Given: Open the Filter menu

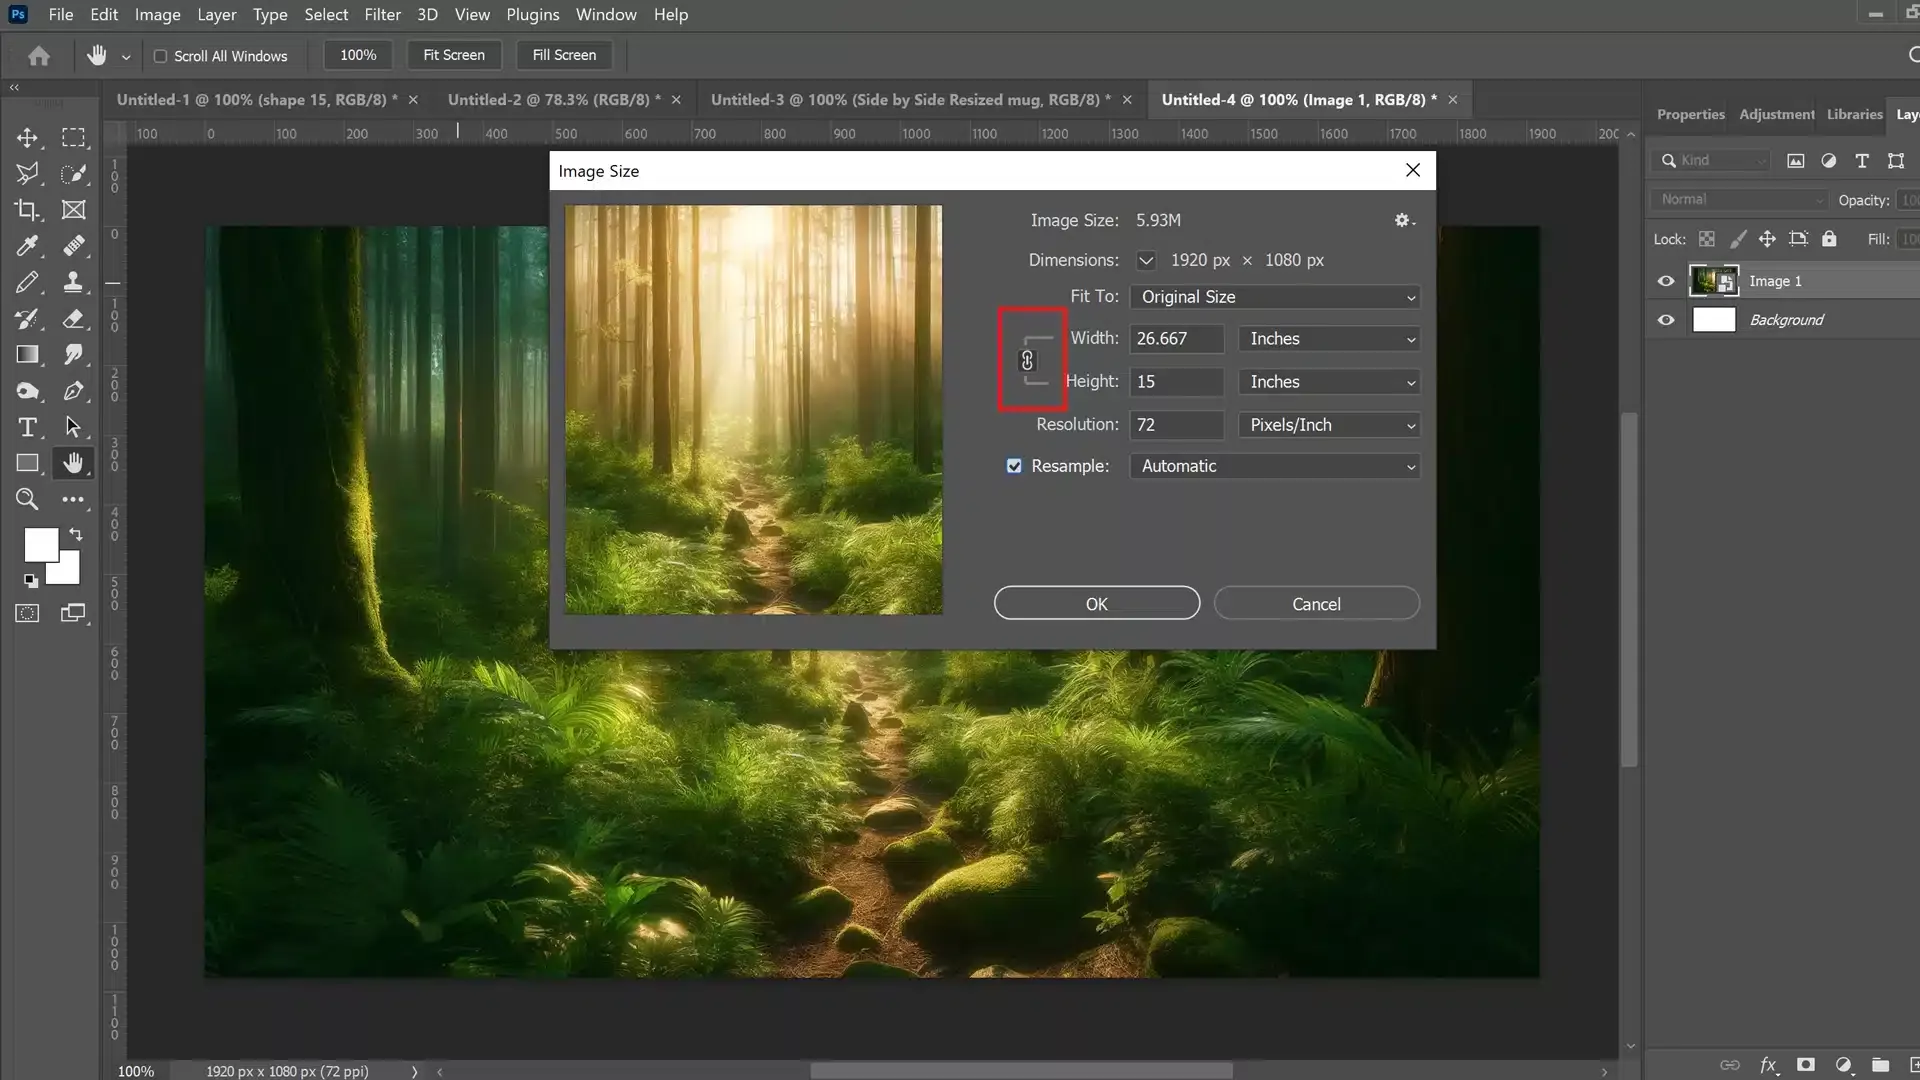Looking at the screenshot, I should (x=382, y=15).
